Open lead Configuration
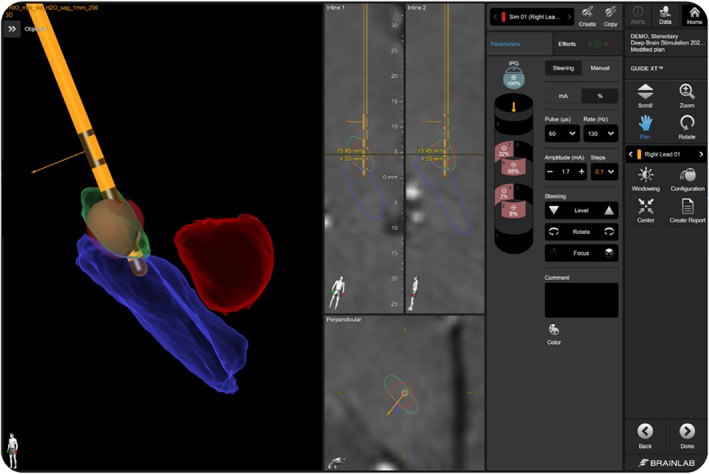The width and height of the screenshot is (709, 474). pyautogui.click(x=687, y=179)
